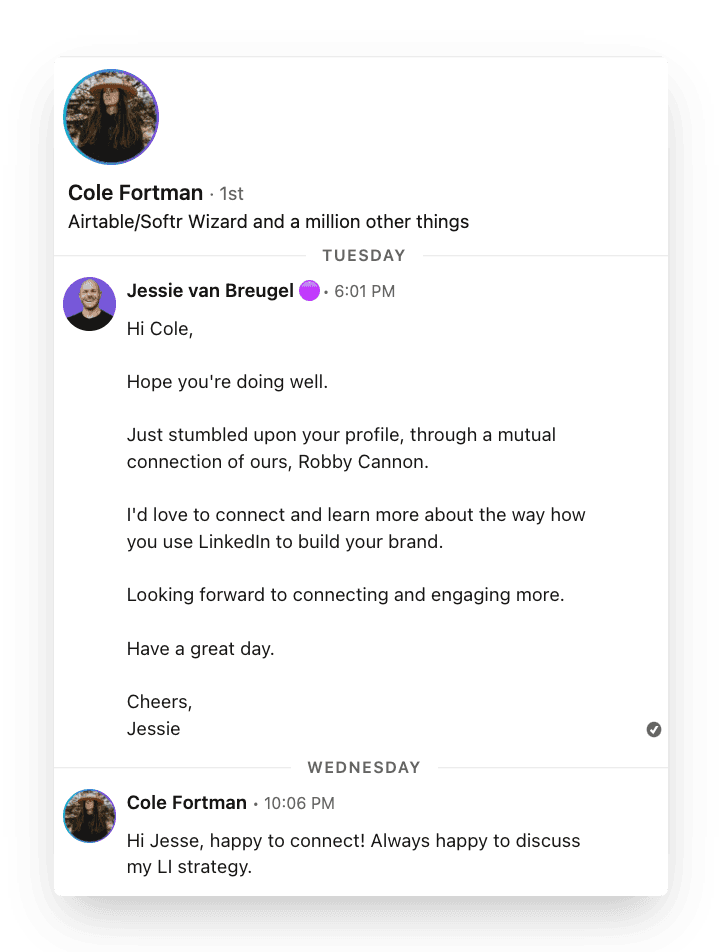This screenshot has width=722, height=952.
Task: Open Cole Fortman's small reply avatar
Action: coord(90,815)
